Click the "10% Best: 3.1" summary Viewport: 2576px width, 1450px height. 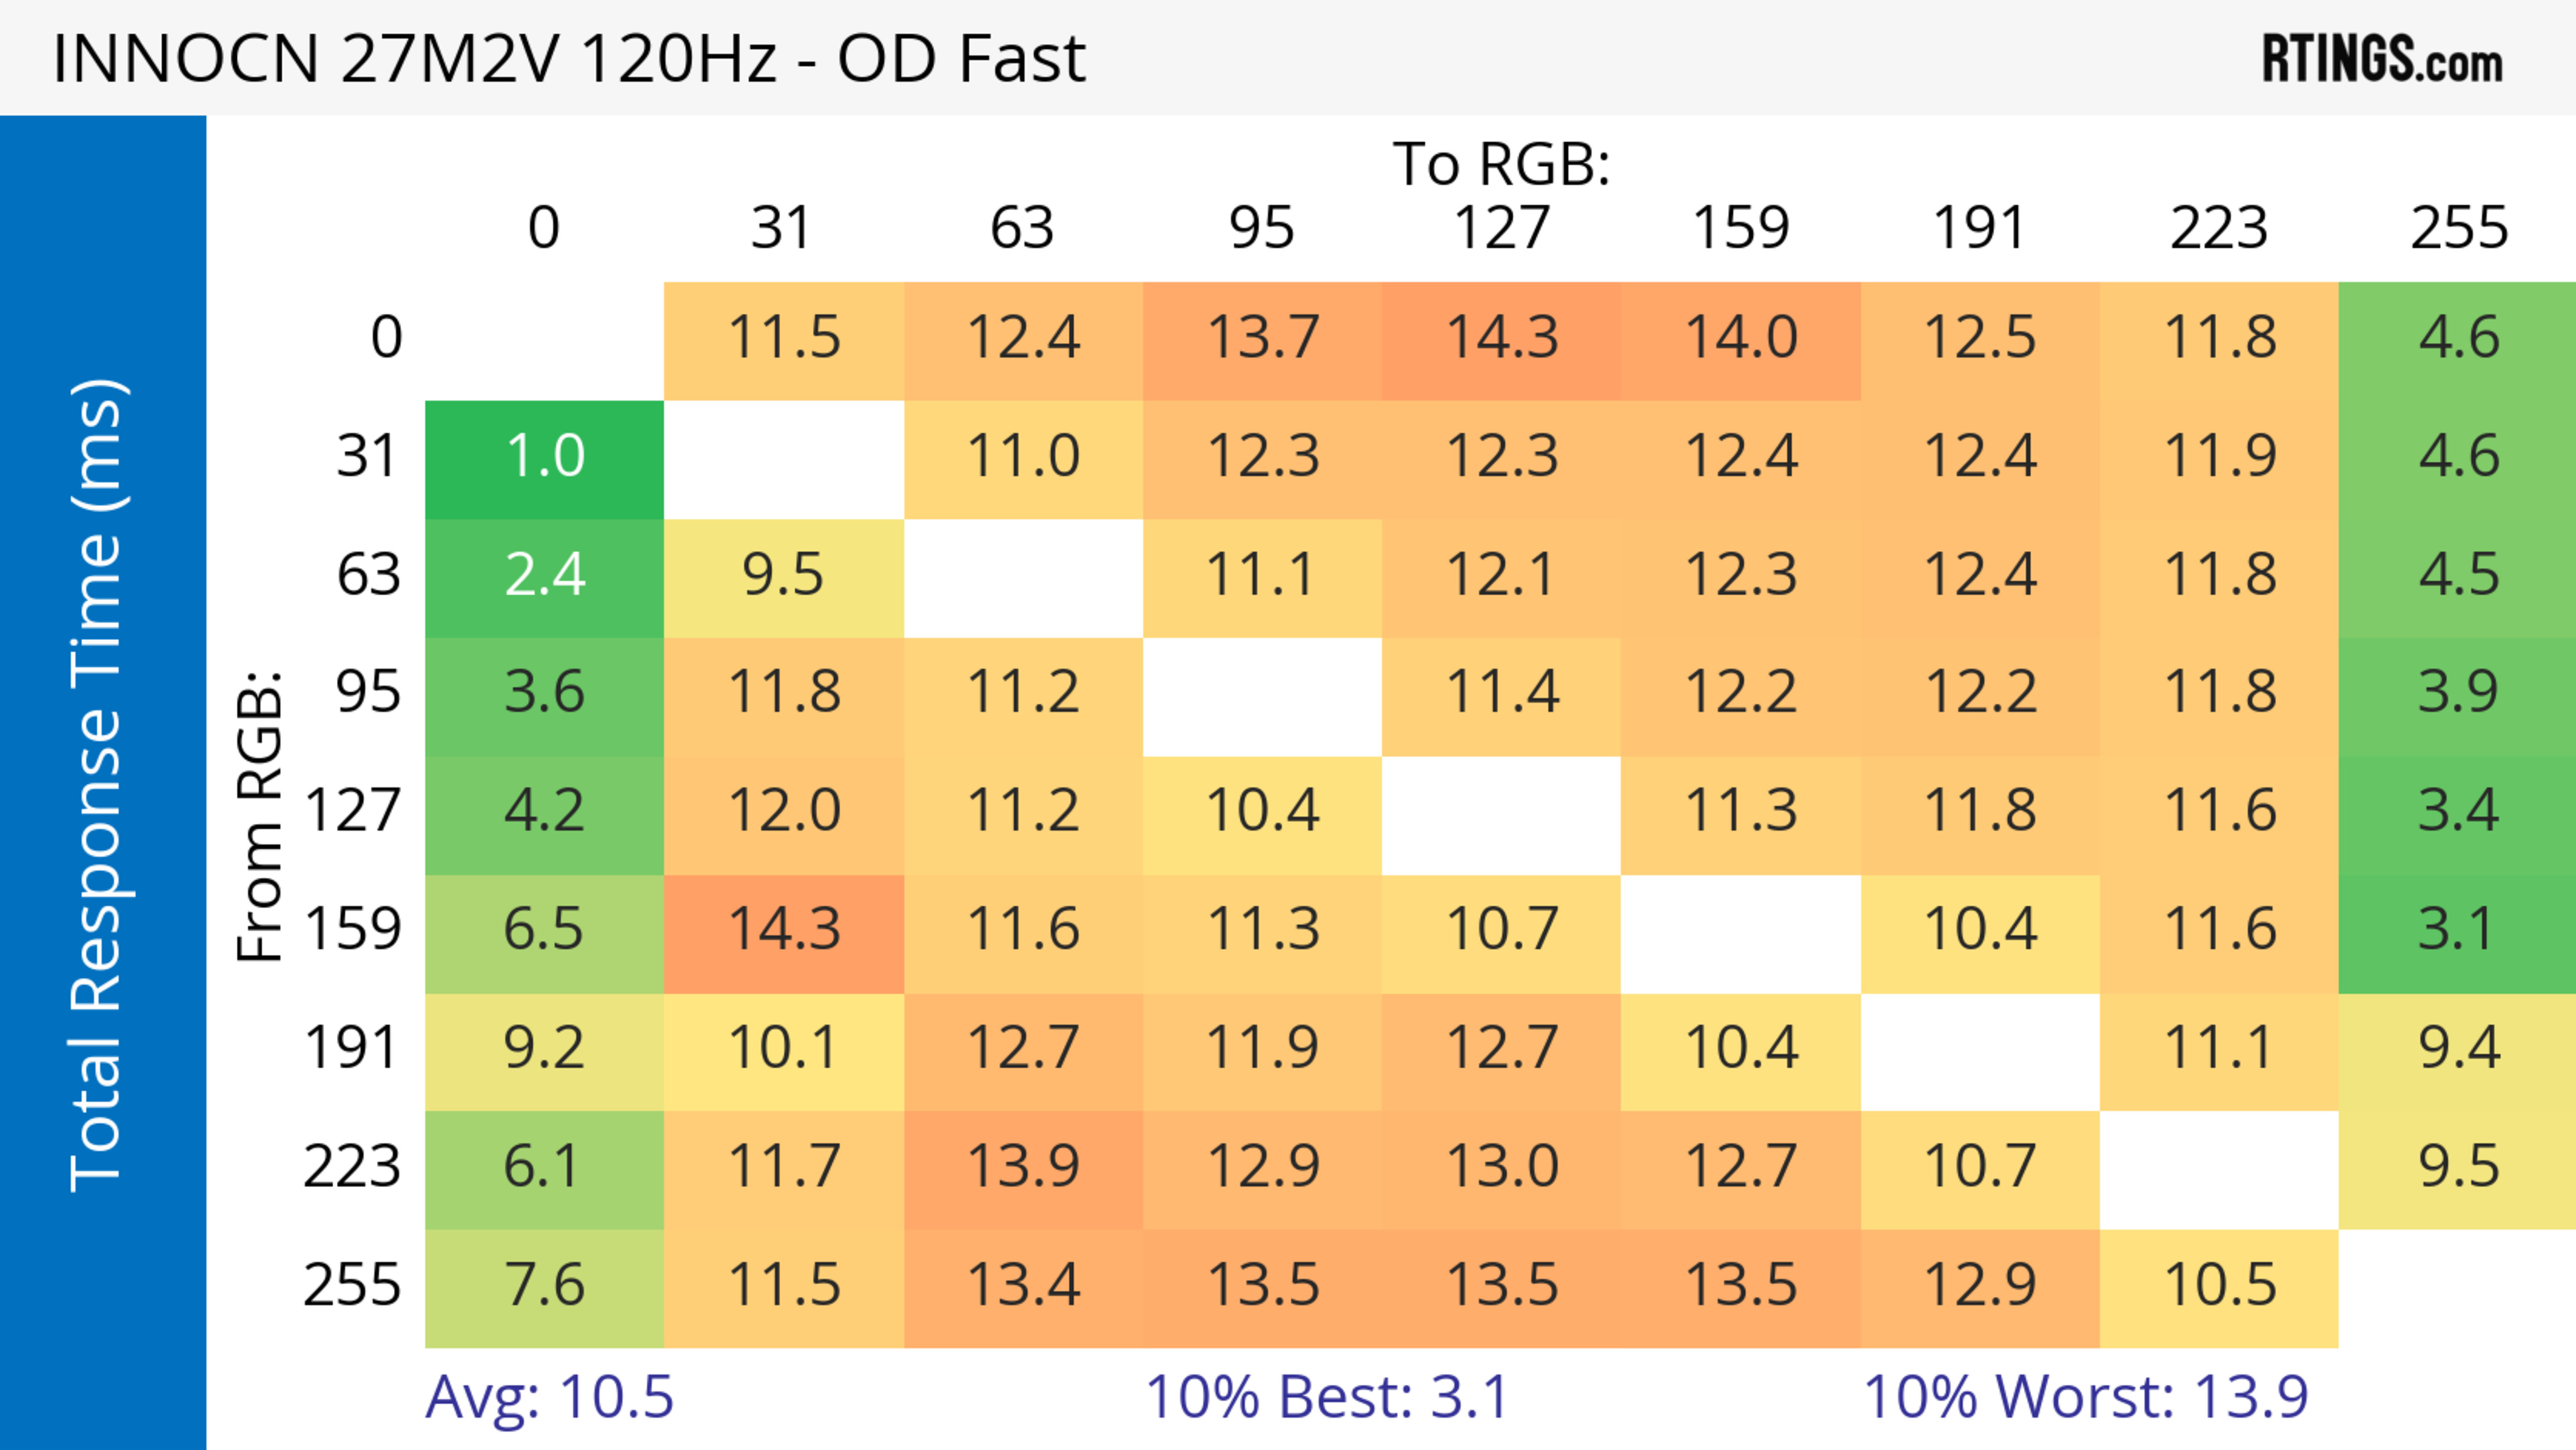tap(1326, 1397)
